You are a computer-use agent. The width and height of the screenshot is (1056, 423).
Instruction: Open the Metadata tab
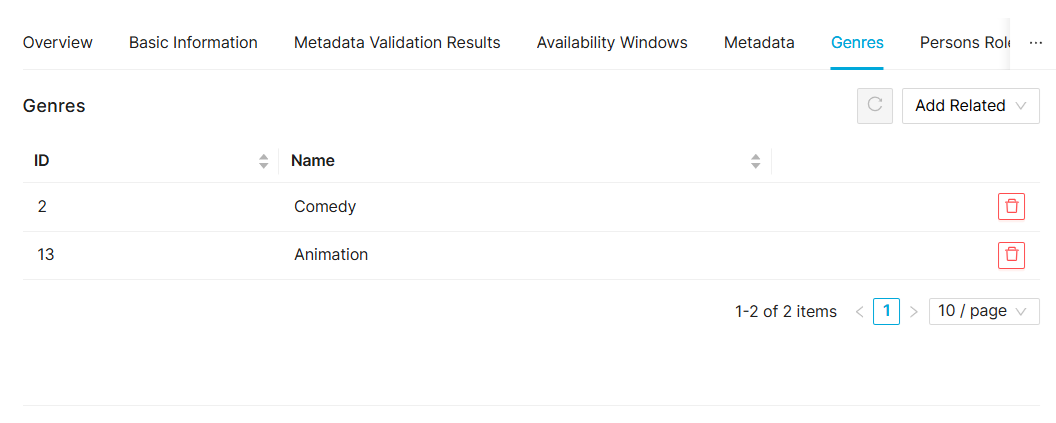tap(759, 43)
